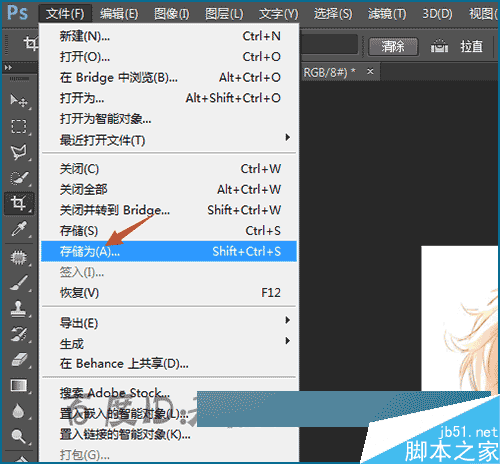
Task: Expand the collapsed toolbox double arrows
Action: [x=8, y=68]
